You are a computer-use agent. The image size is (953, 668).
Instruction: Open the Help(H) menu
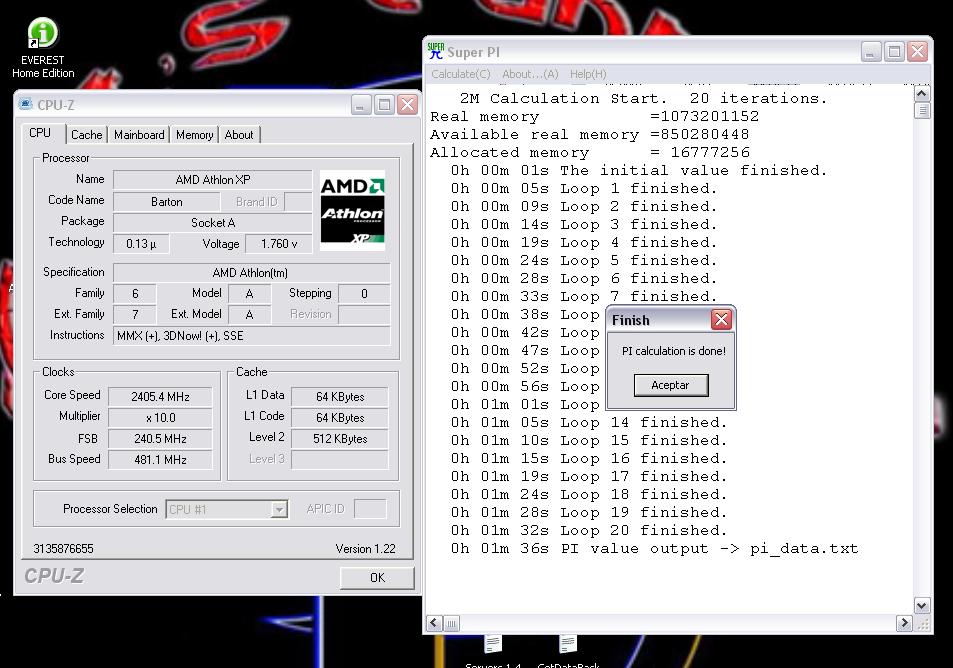point(587,74)
